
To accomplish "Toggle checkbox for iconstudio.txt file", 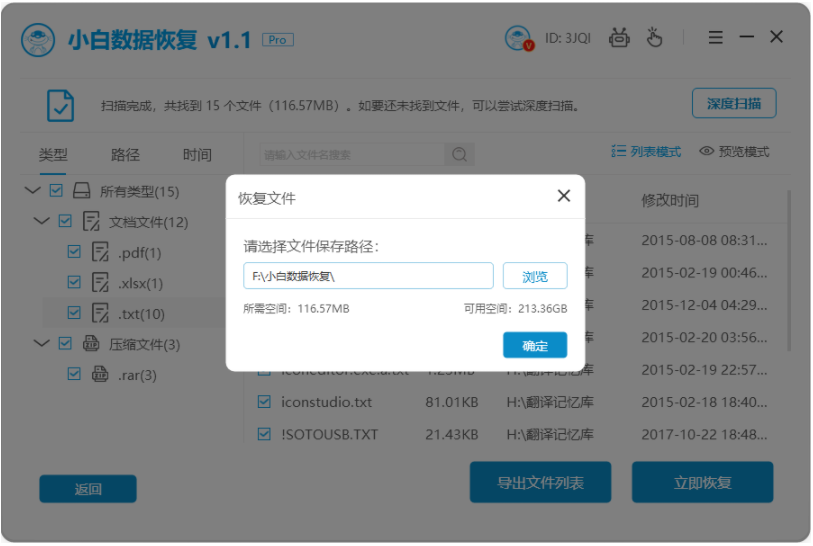I will coord(264,402).
